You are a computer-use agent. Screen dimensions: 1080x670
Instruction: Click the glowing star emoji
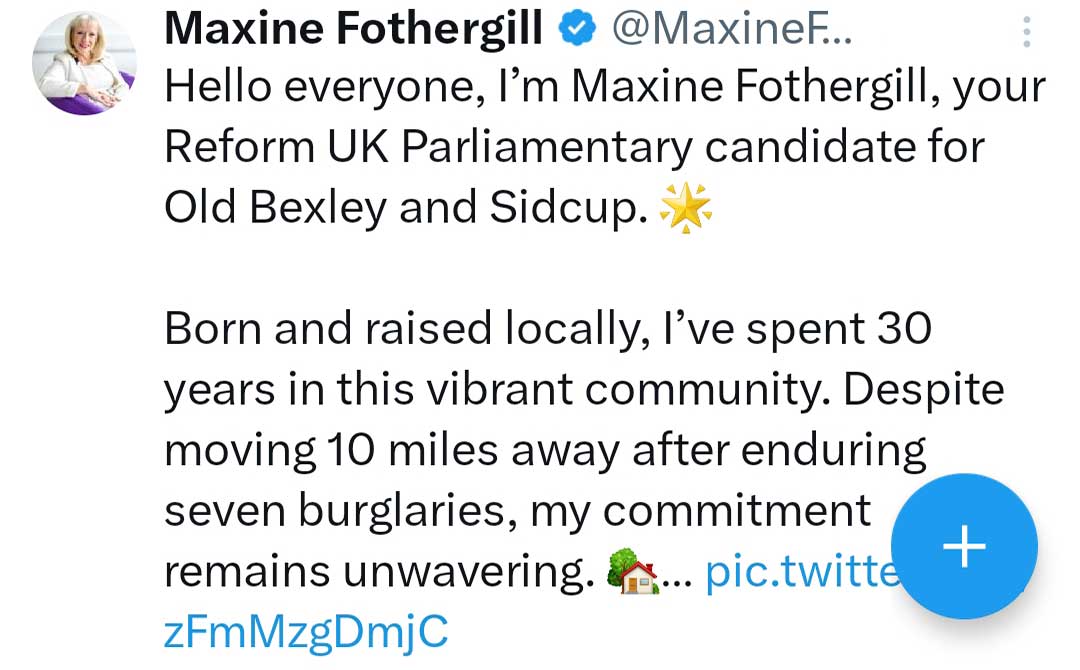686,207
